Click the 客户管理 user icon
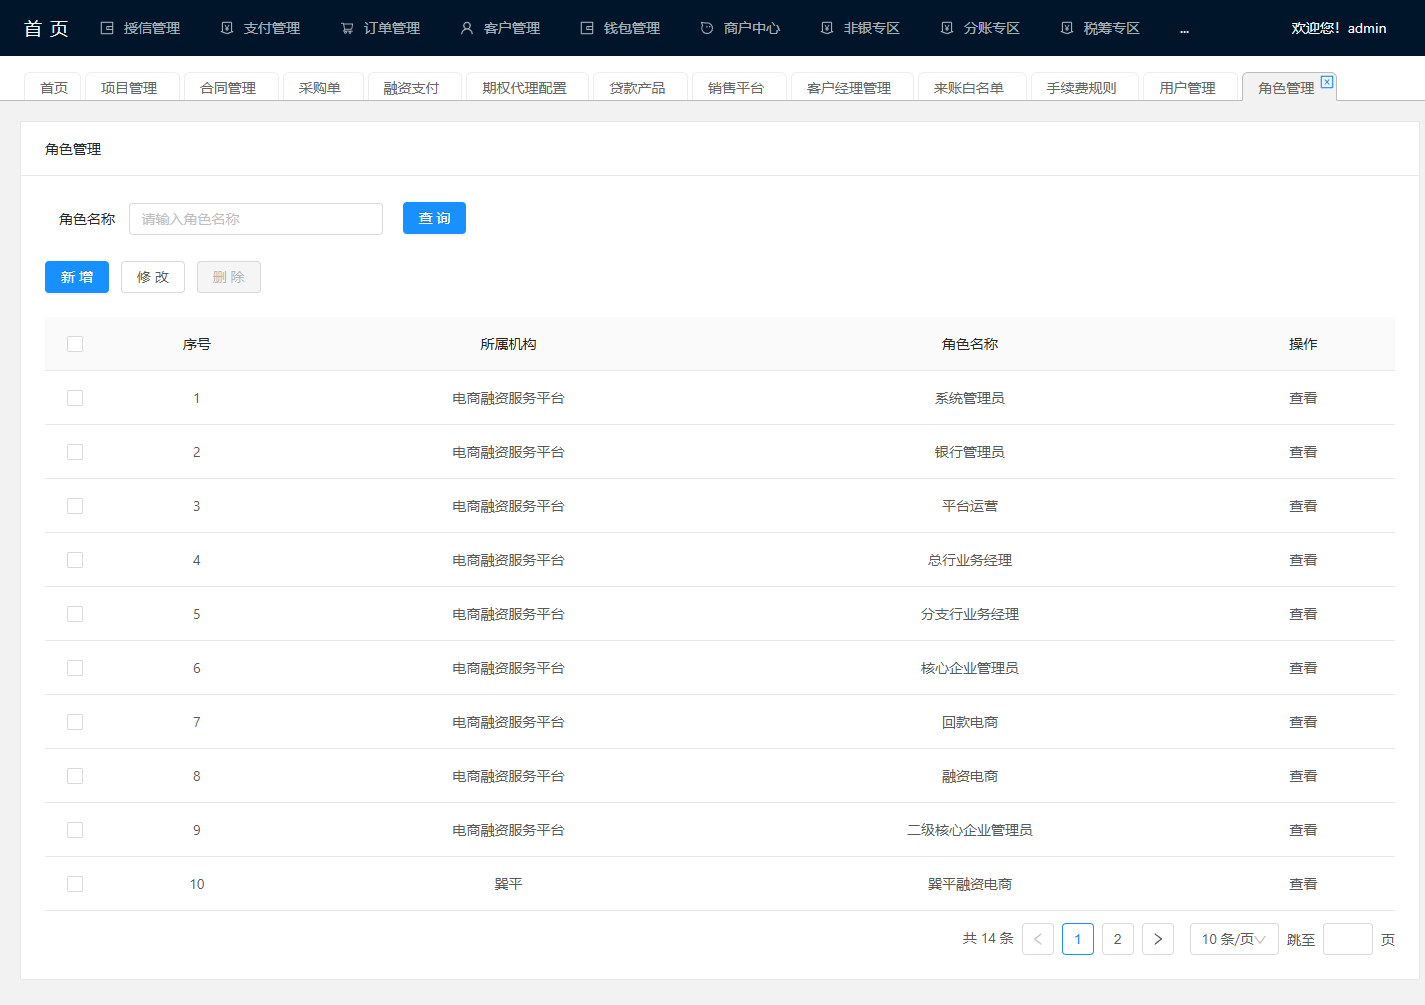 (x=467, y=28)
